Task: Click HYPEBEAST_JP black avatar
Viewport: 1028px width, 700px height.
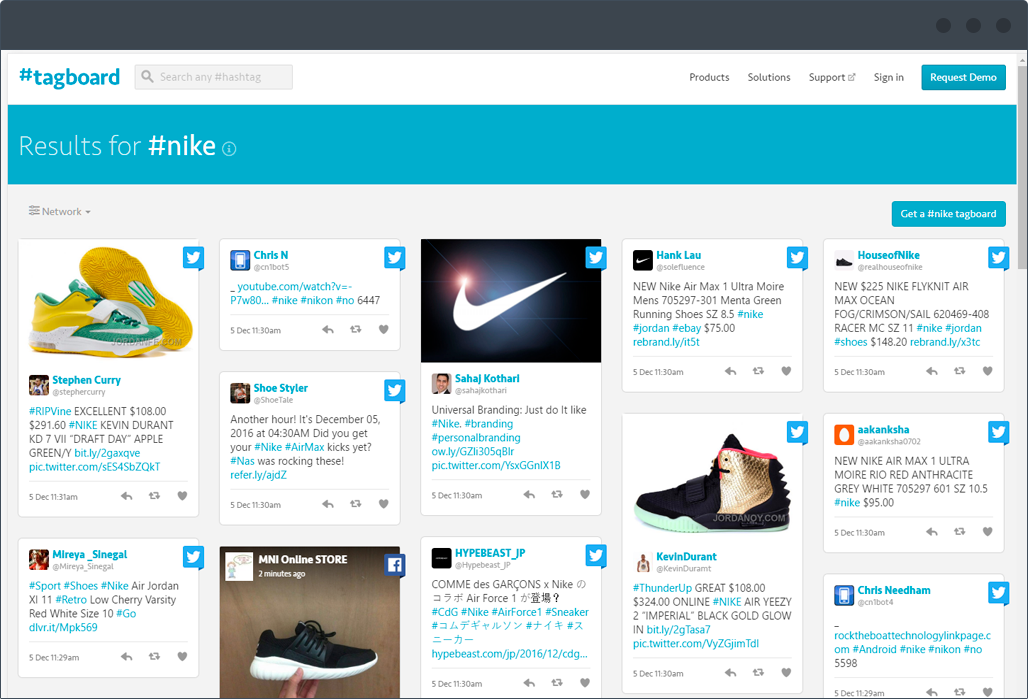Action: tap(441, 558)
